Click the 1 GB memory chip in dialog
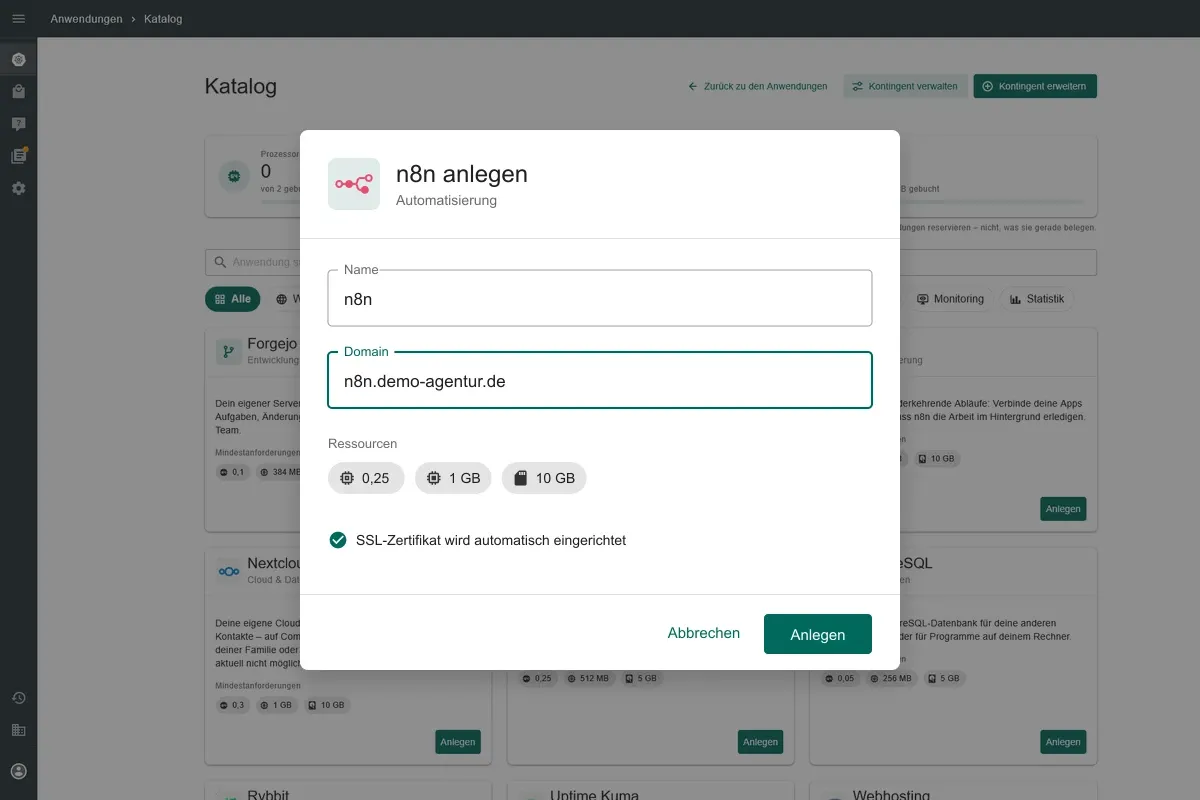Image resolution: width=1200 pixels, height=800 pixels. [x=453, y=478]
